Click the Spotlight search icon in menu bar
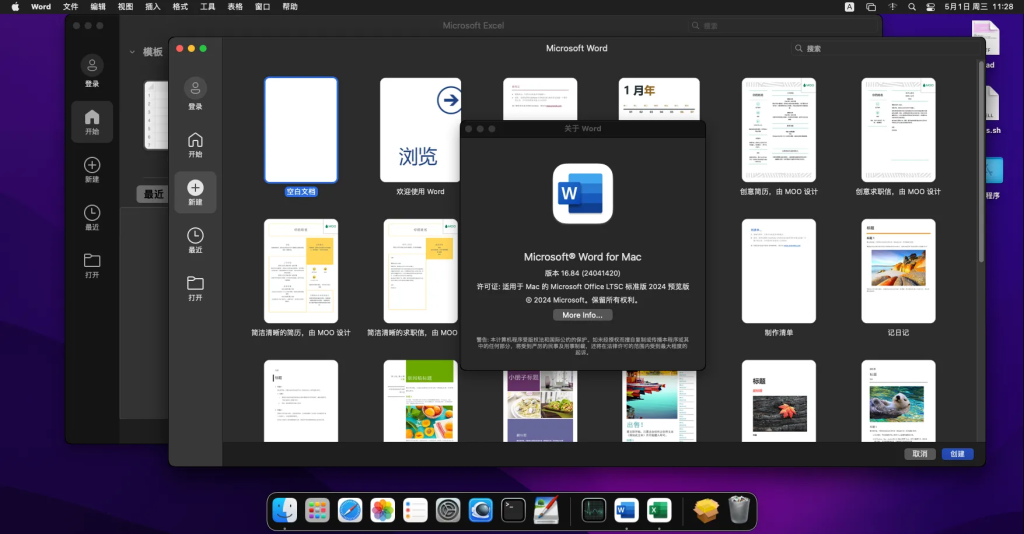The width and height of the screenshot is (1024, 534). 912,7
